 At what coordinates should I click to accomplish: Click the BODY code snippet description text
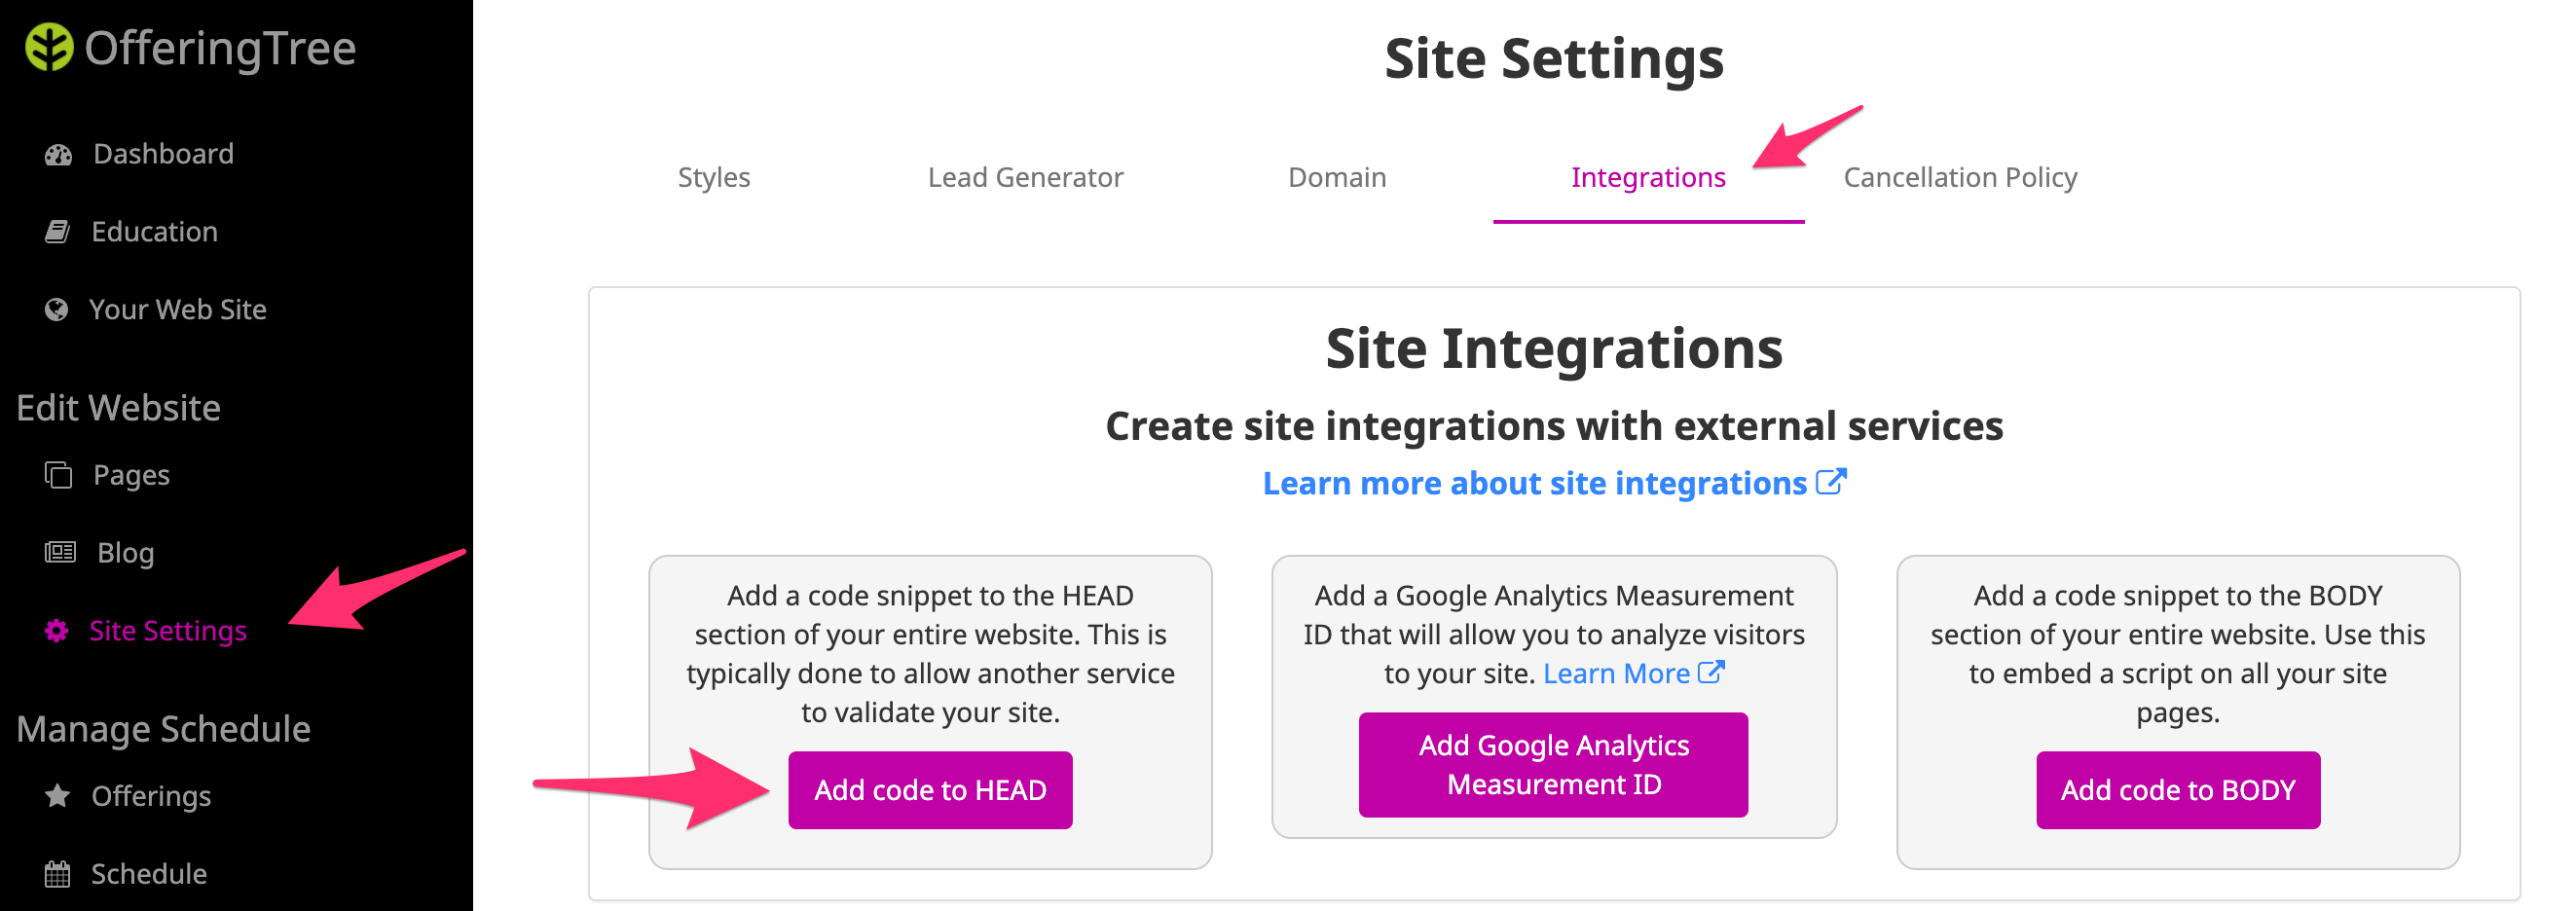tap(2178, 654)
